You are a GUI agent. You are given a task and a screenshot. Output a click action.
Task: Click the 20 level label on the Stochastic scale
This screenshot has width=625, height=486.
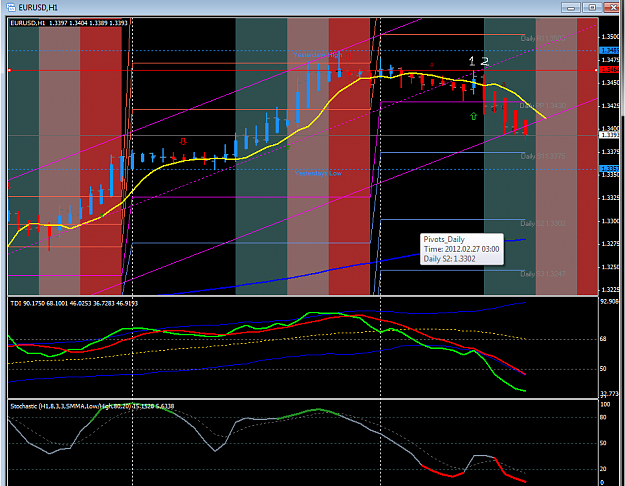(603, 469)
